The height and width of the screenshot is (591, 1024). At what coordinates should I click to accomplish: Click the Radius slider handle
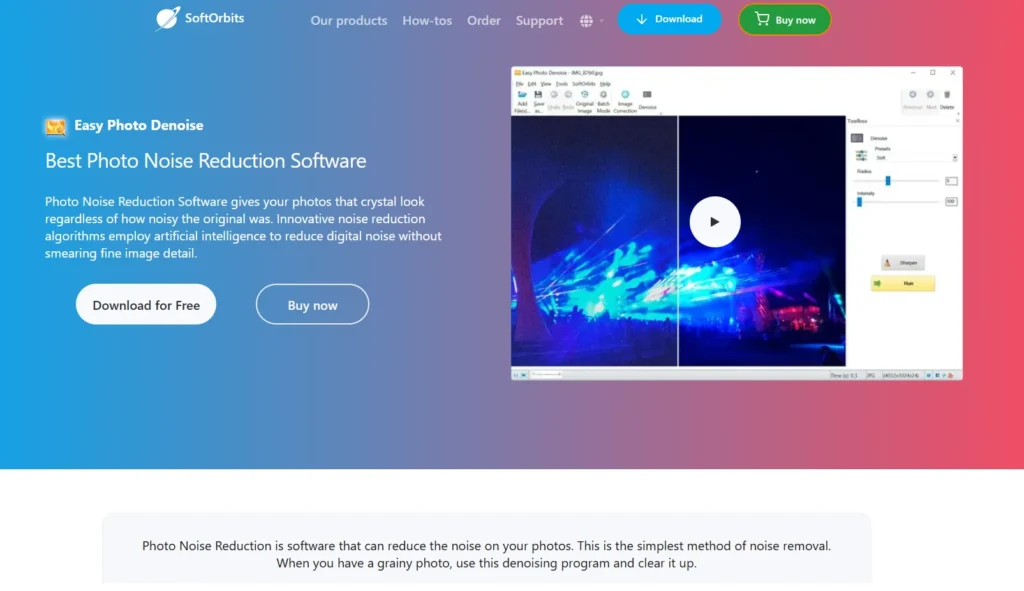(888, 180)
